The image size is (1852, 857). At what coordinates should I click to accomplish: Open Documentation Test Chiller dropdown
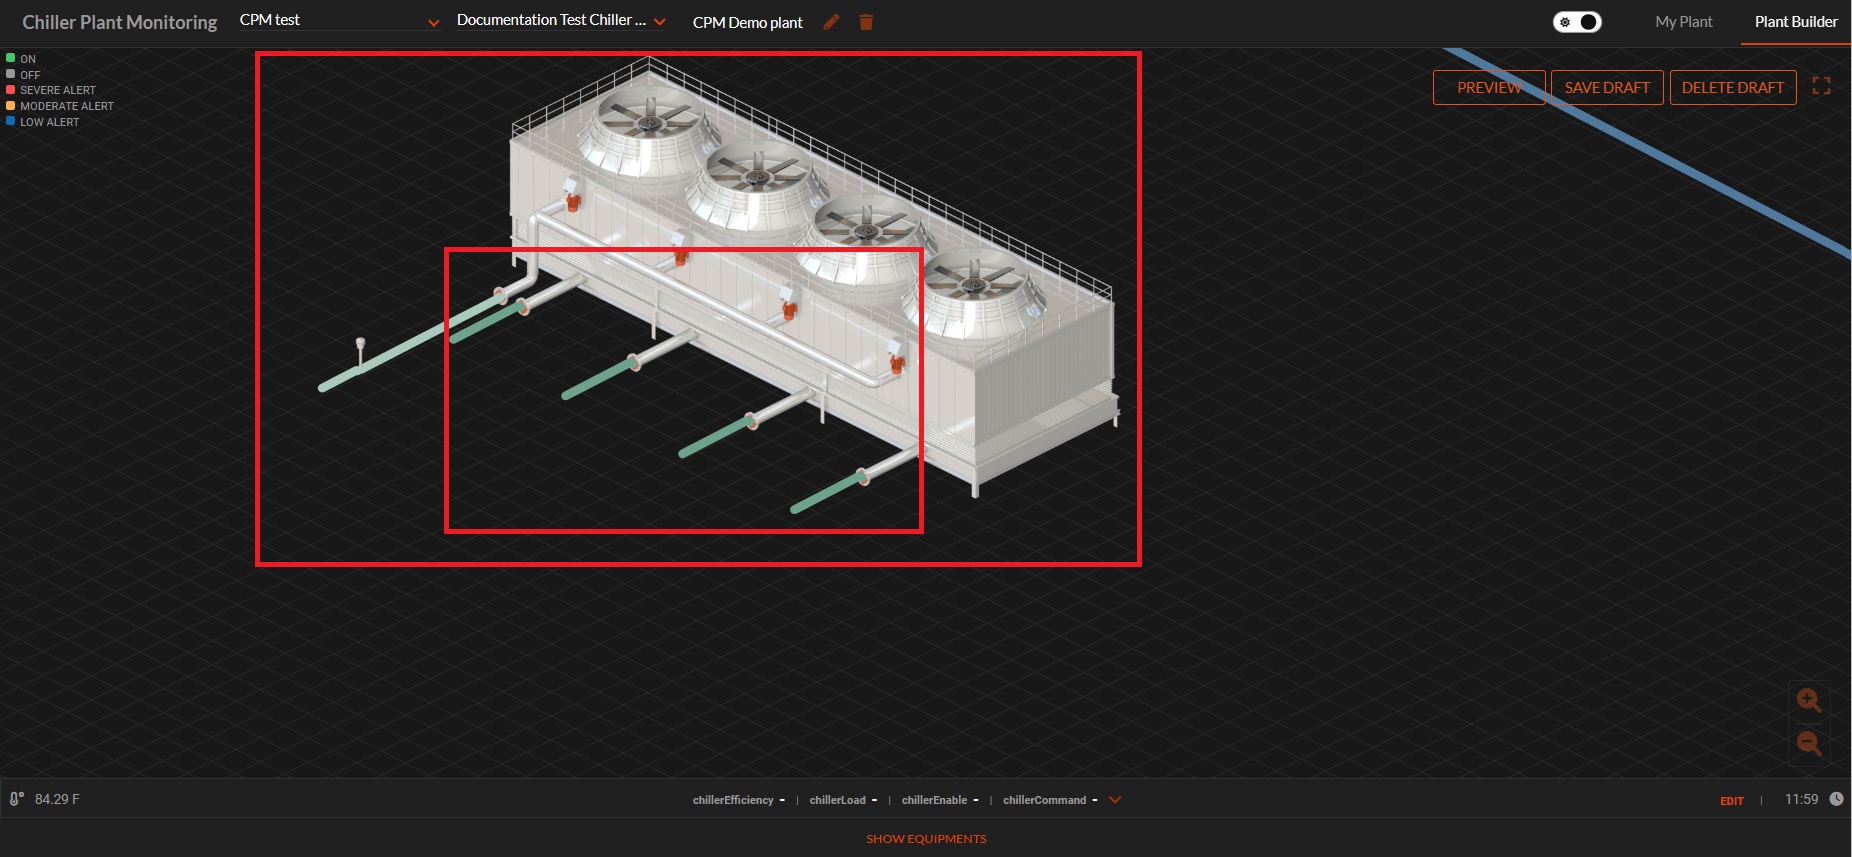point(561,21)
